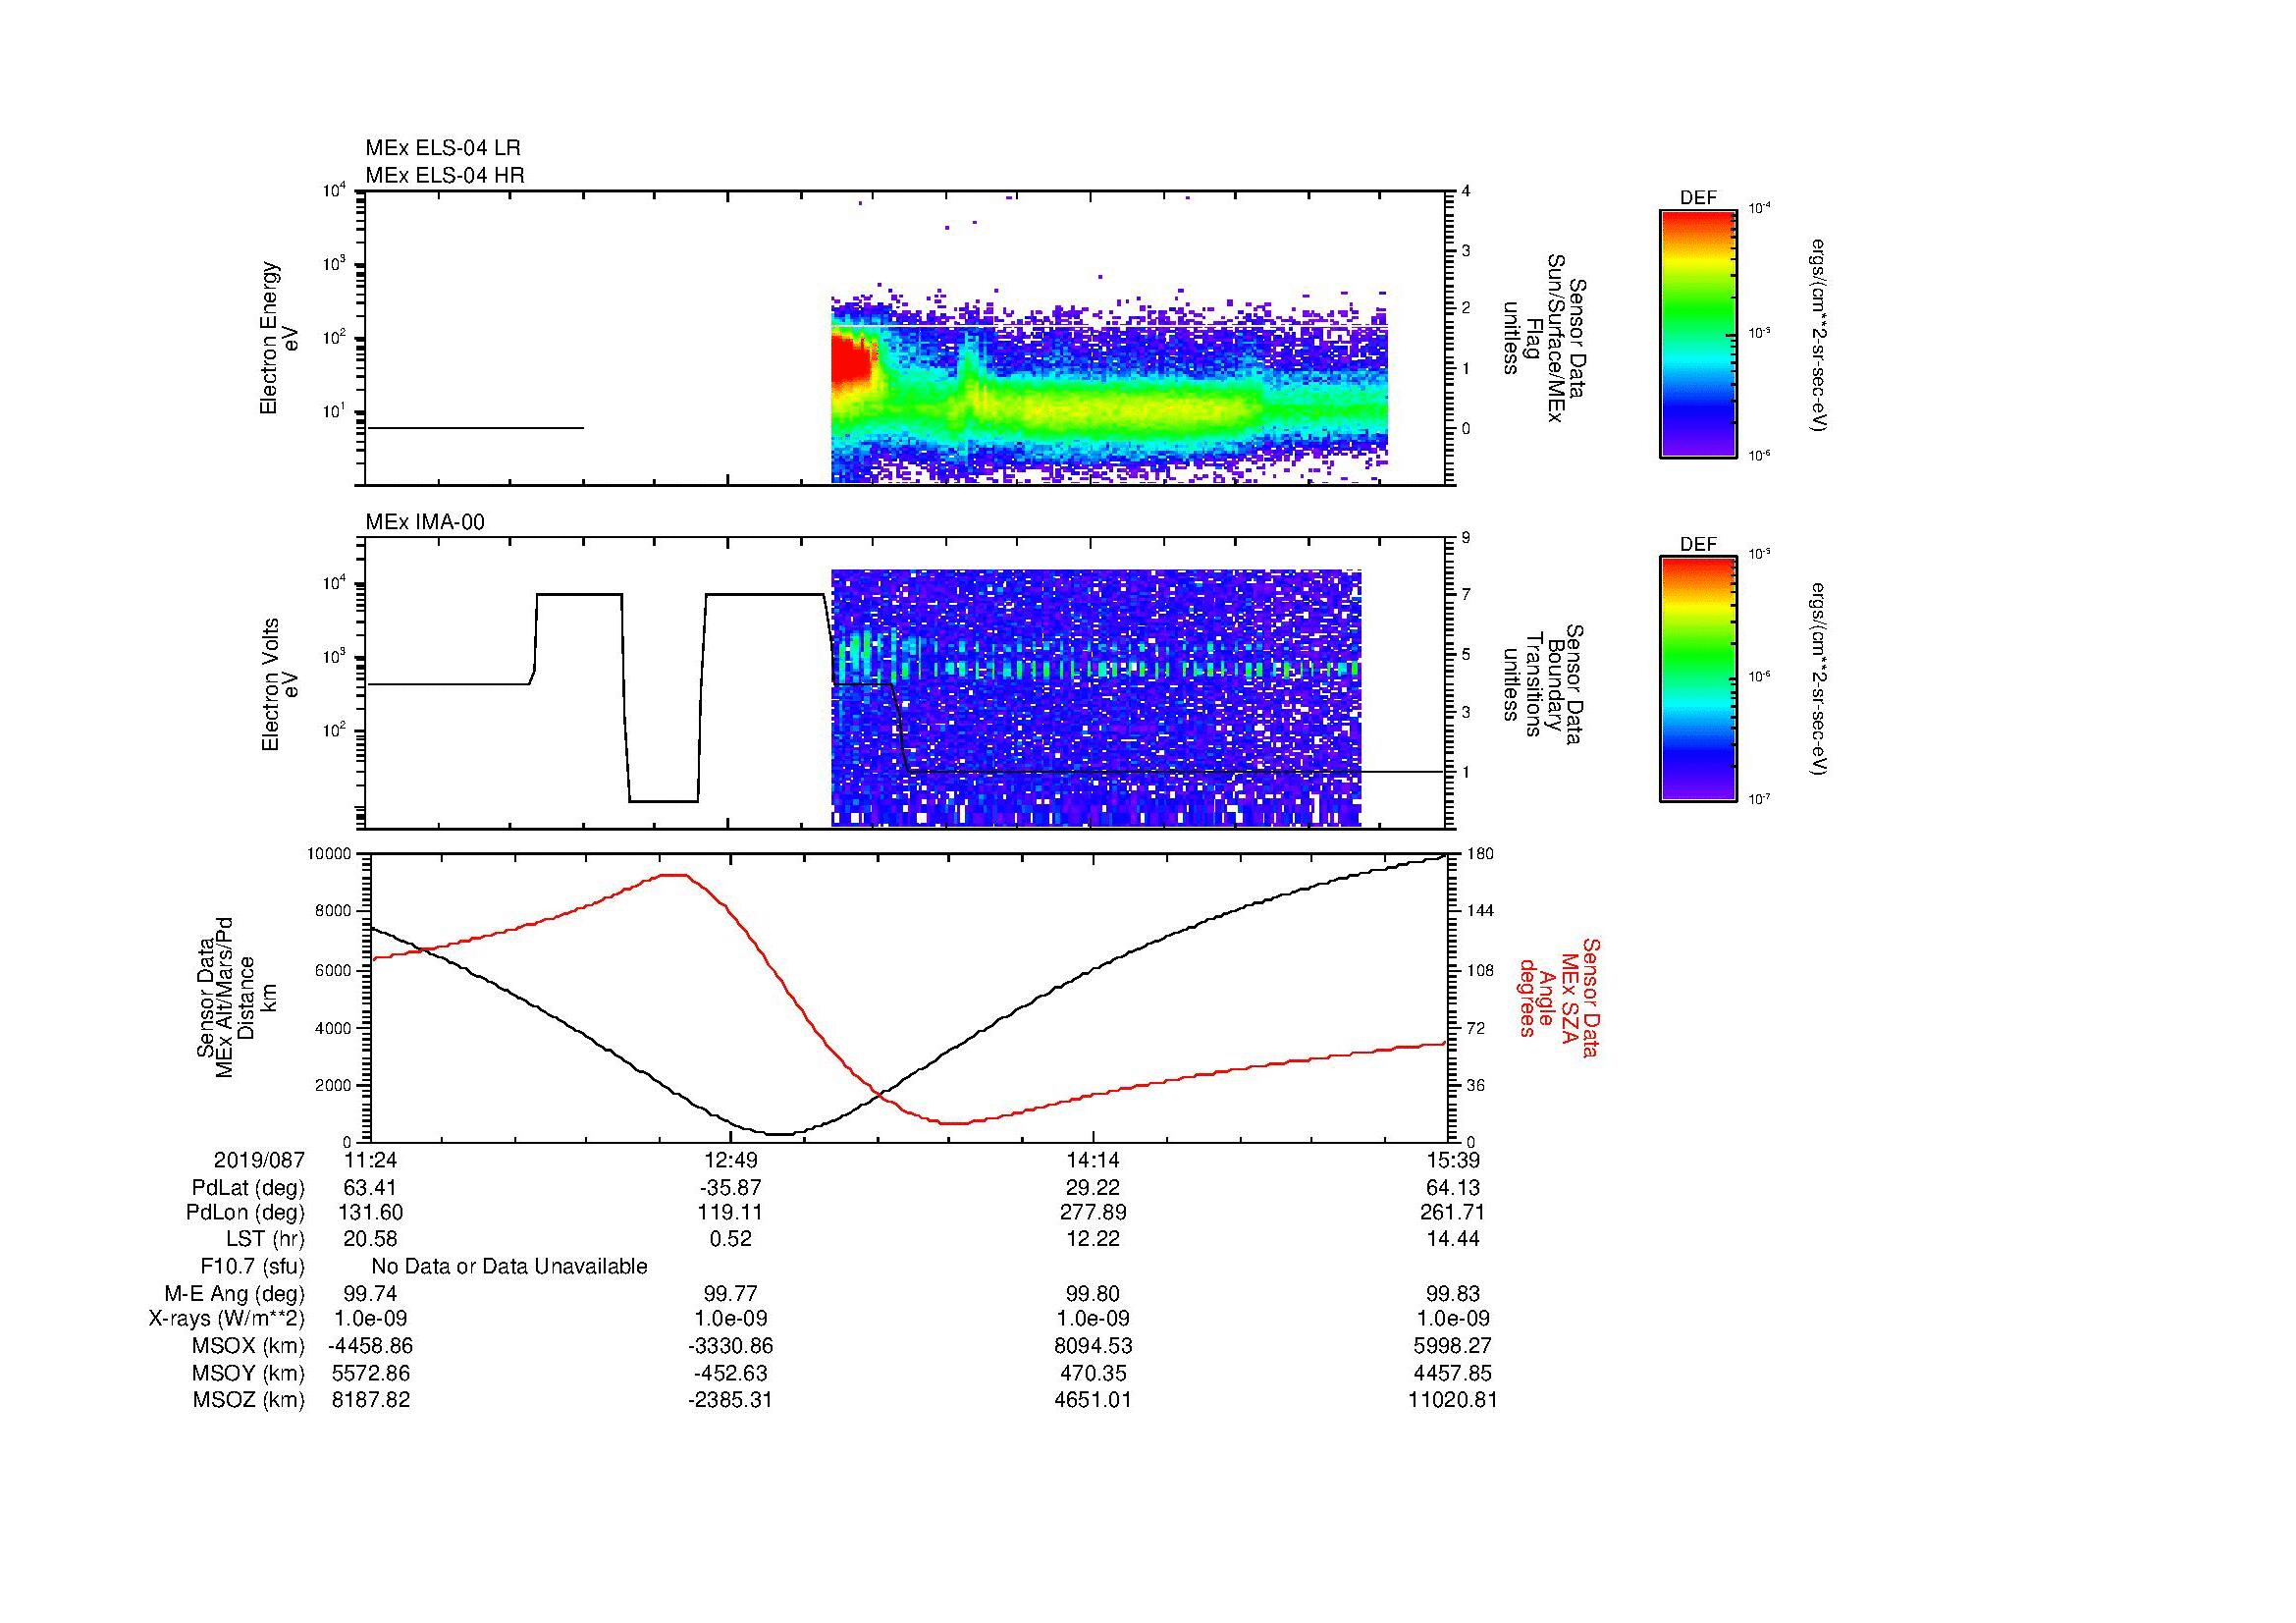This screenshot has width=2296, height=1623.
Task: Click the MSOZ value '-2385.31'
Action: (732, 1400)
